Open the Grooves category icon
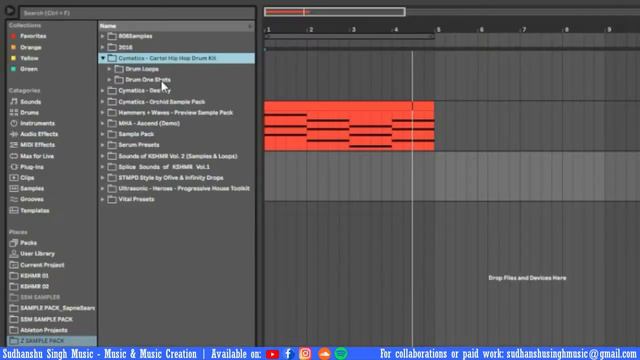Screen dimensions: 640x360 14,199
